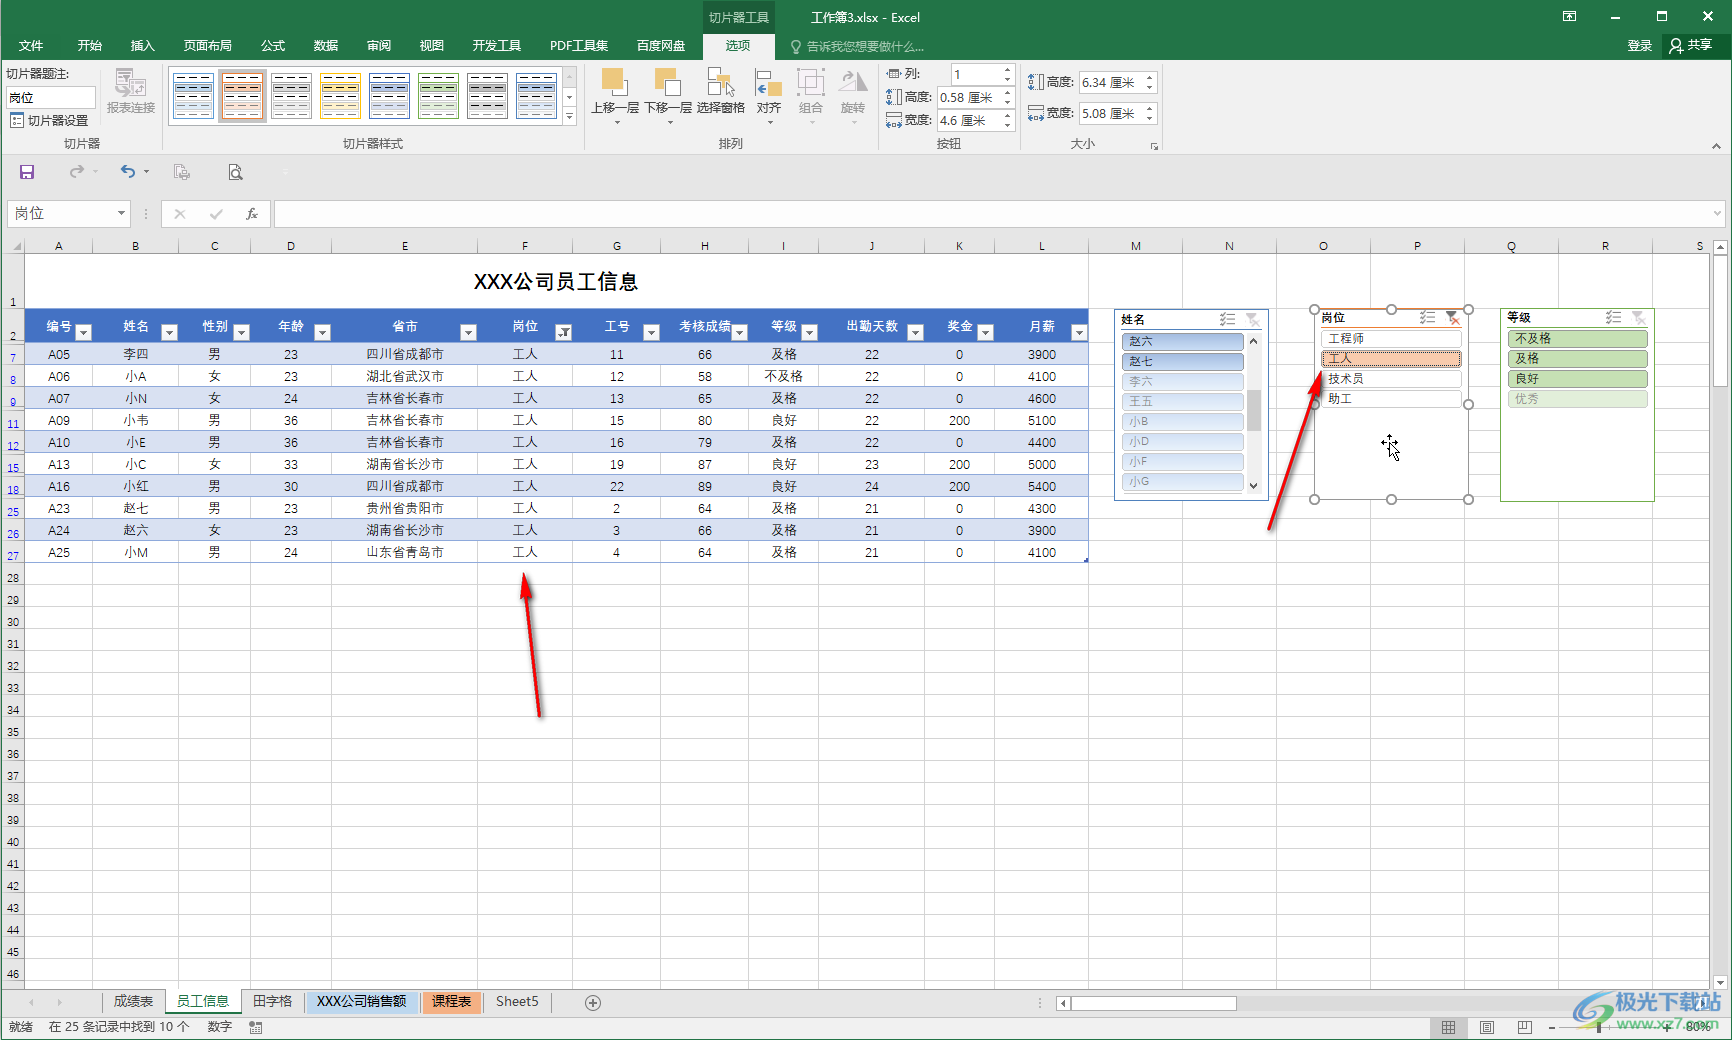Viewport: 1732px width, 1040px height.
Task: Click the Undo arrow icon
Action: pos(127,172)
